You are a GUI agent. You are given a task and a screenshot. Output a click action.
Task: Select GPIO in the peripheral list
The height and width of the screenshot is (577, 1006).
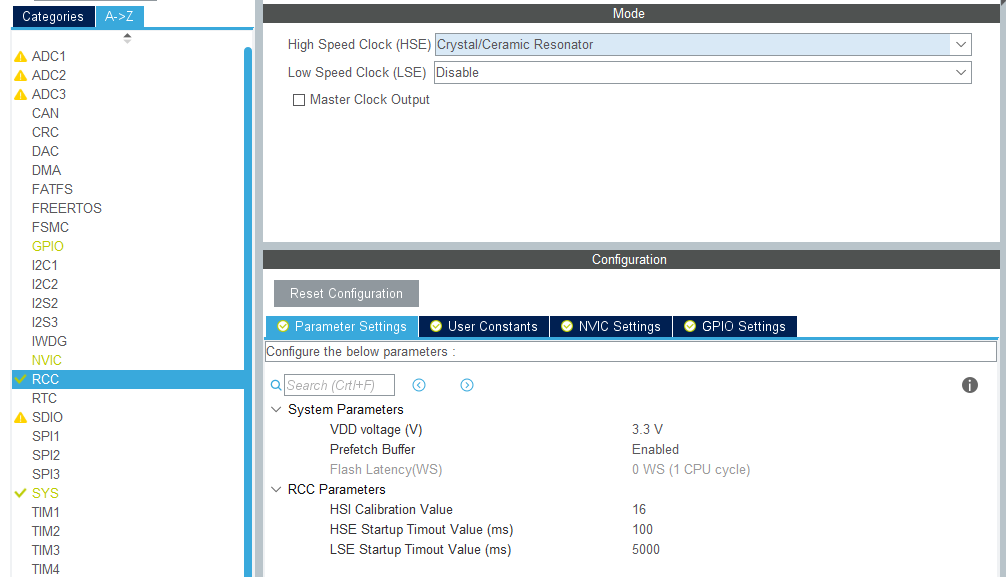pos(47,246)
